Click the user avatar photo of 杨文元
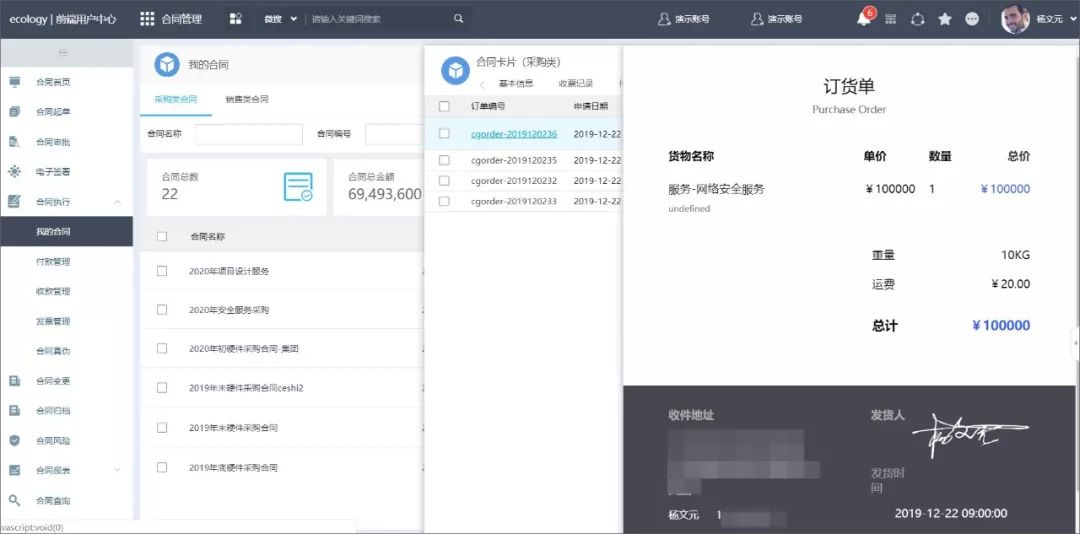Screen dimensions: 1080x534 pos(1015,19)
